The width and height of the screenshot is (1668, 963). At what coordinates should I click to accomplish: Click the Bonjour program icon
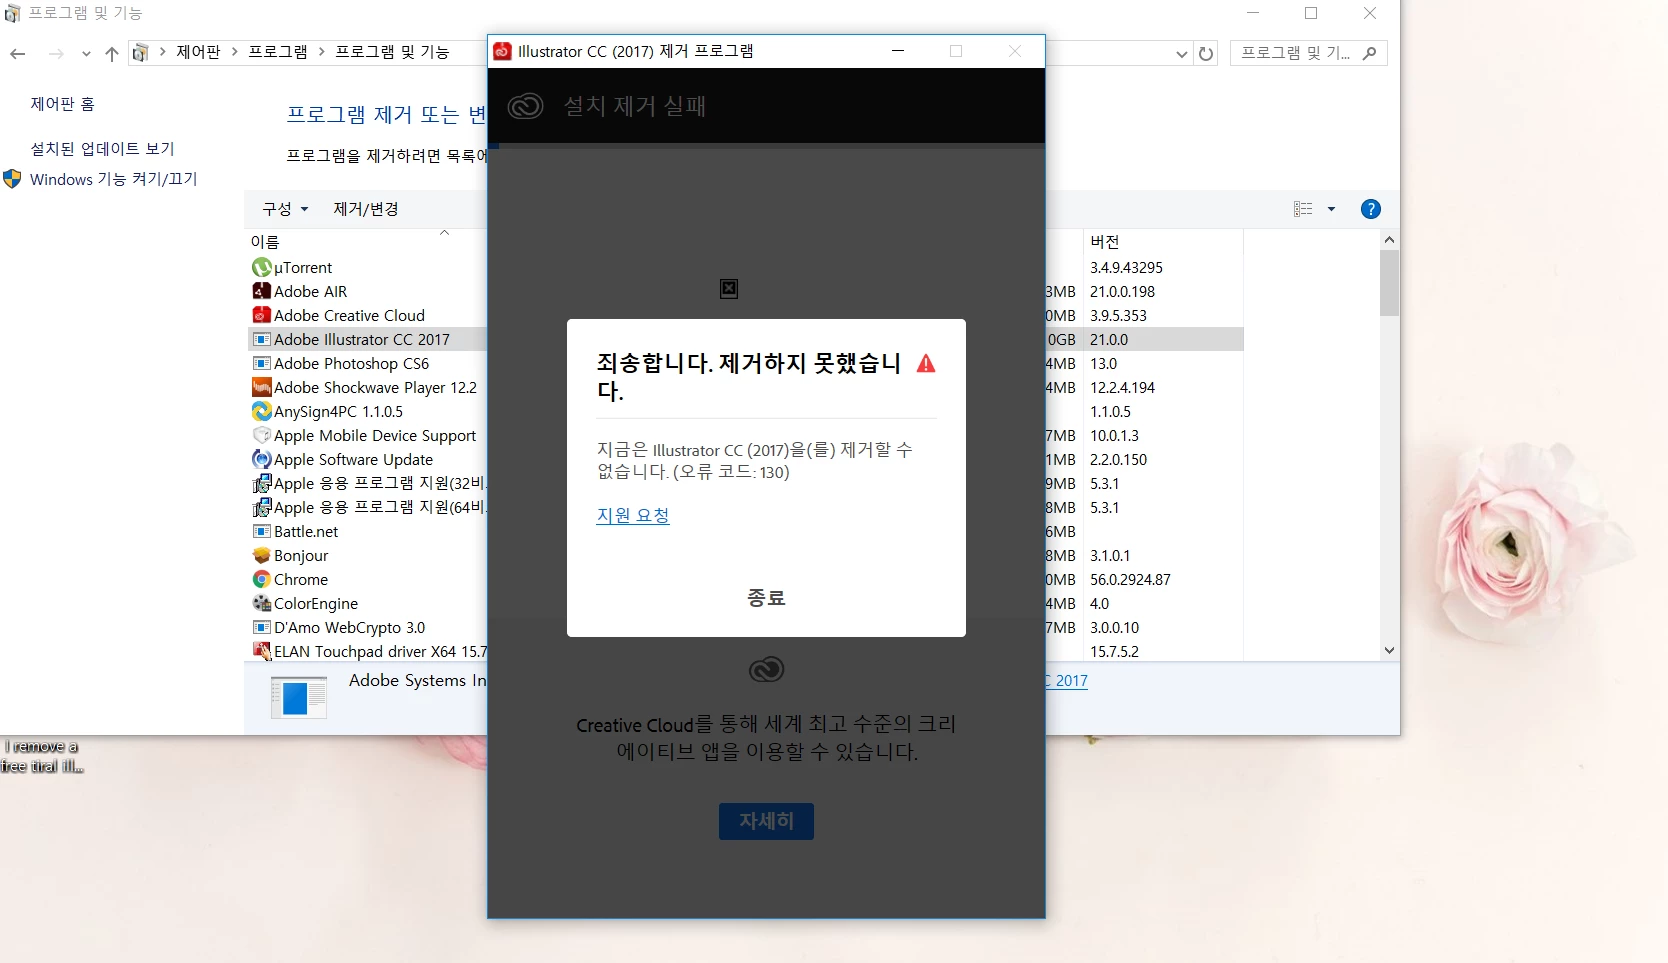262,555
